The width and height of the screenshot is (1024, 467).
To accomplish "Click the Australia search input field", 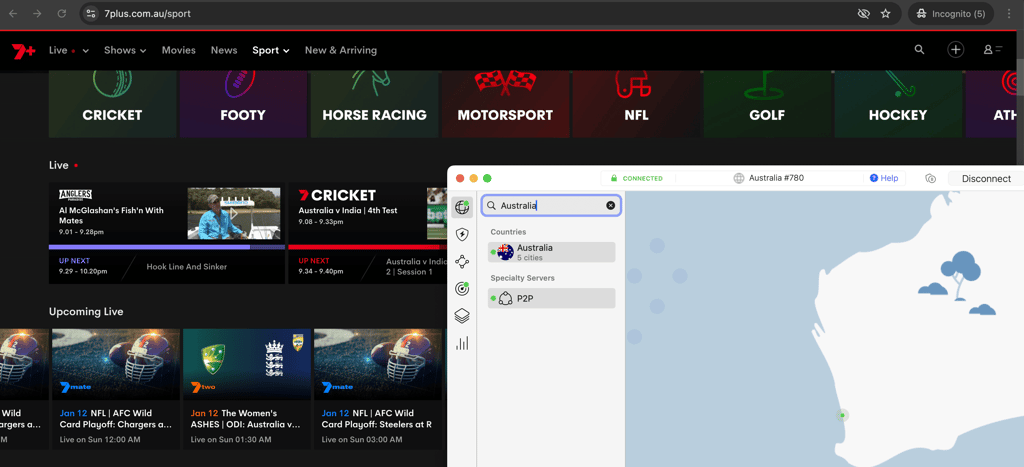I will pyautogui.click(x=551, y=206).
